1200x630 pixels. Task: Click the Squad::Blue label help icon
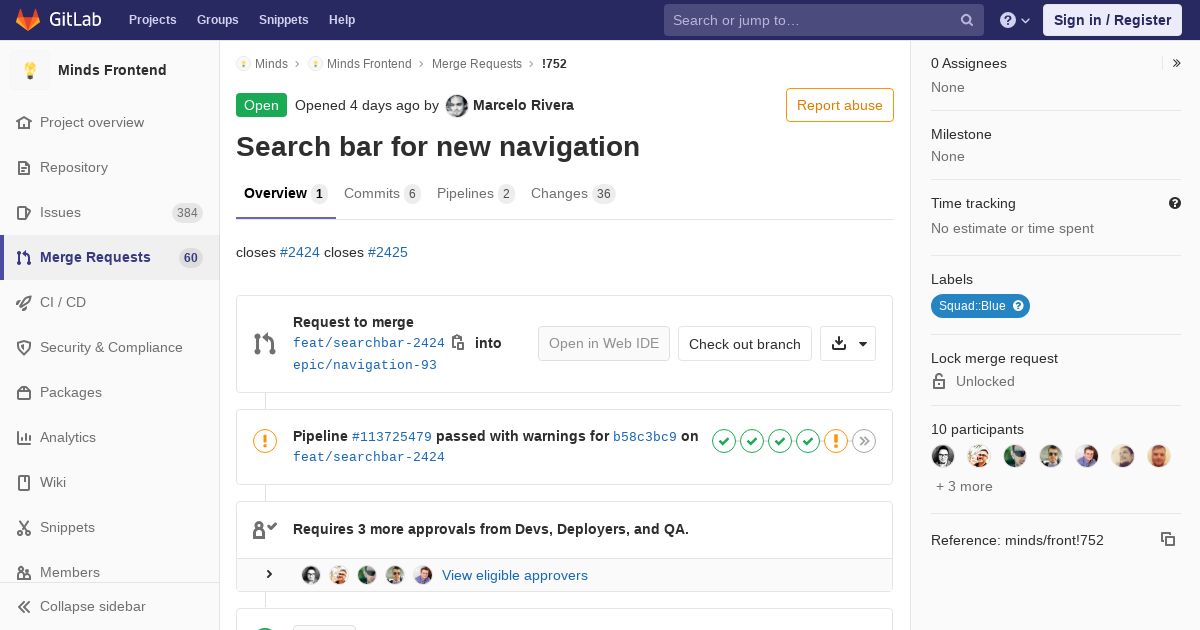pos(1019,306)
